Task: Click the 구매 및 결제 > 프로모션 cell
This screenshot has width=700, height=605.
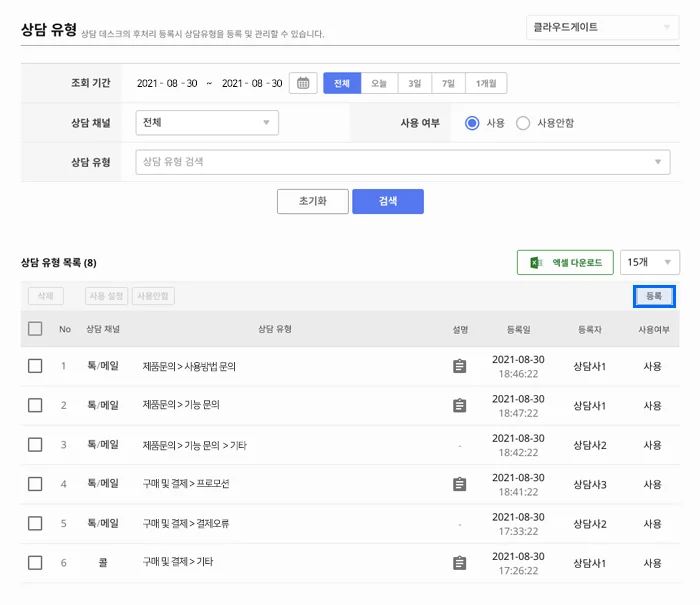Action: (186, 484)
